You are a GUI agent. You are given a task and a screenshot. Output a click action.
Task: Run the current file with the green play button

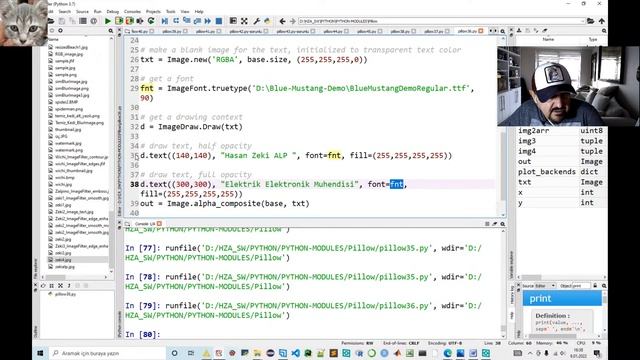coord(108,21)
